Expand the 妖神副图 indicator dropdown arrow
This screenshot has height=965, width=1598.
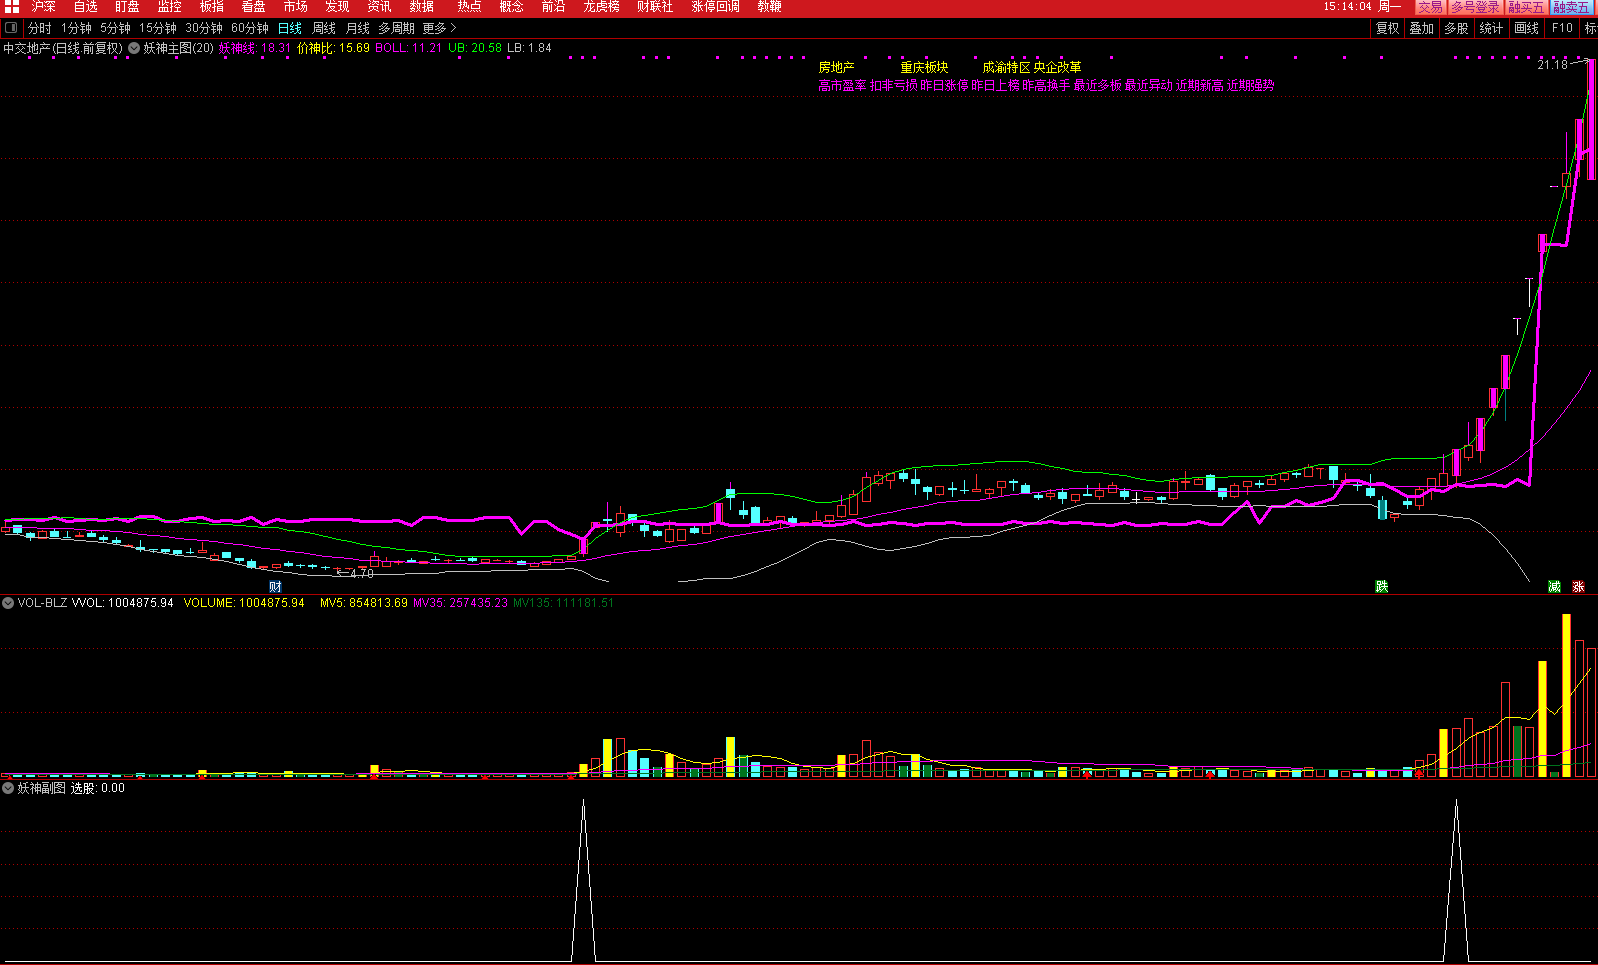(x=8, y=788)
